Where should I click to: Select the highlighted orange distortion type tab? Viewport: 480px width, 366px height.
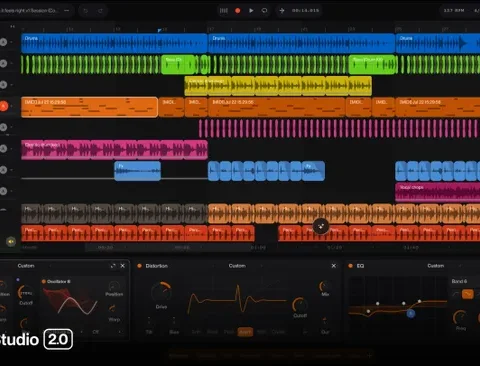point(245,332)
